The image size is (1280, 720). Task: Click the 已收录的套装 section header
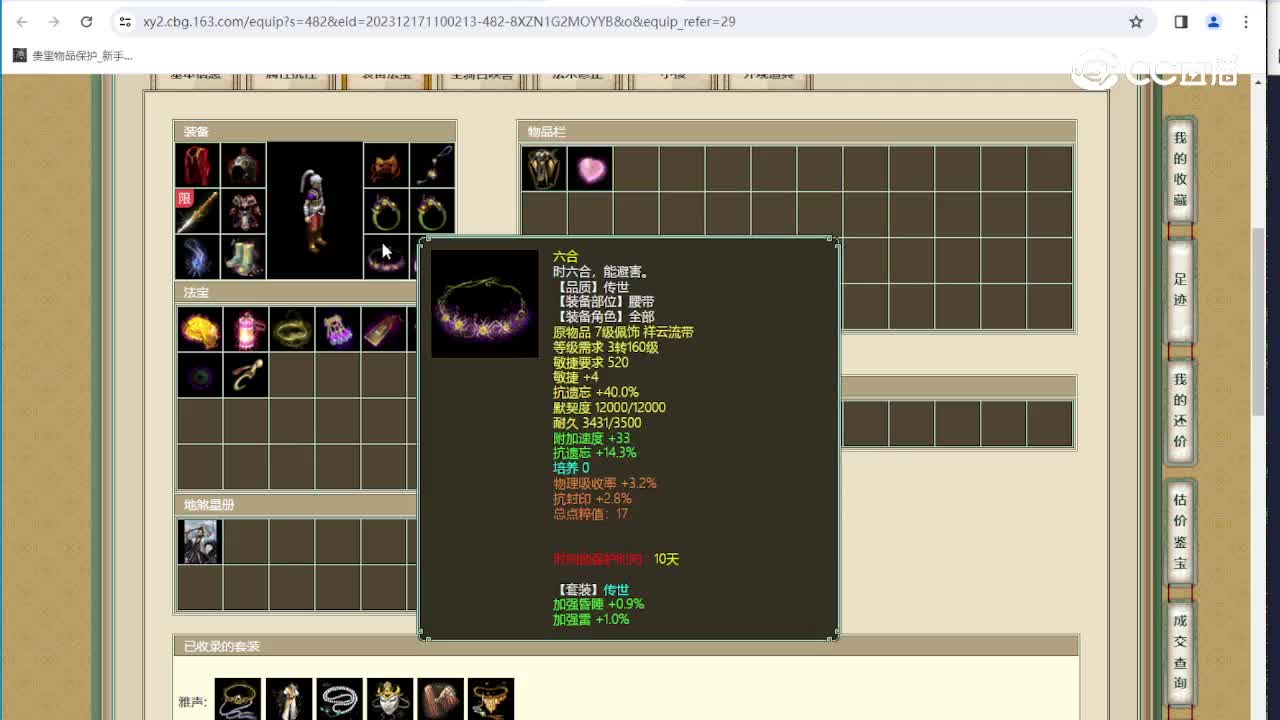(626, 646)
